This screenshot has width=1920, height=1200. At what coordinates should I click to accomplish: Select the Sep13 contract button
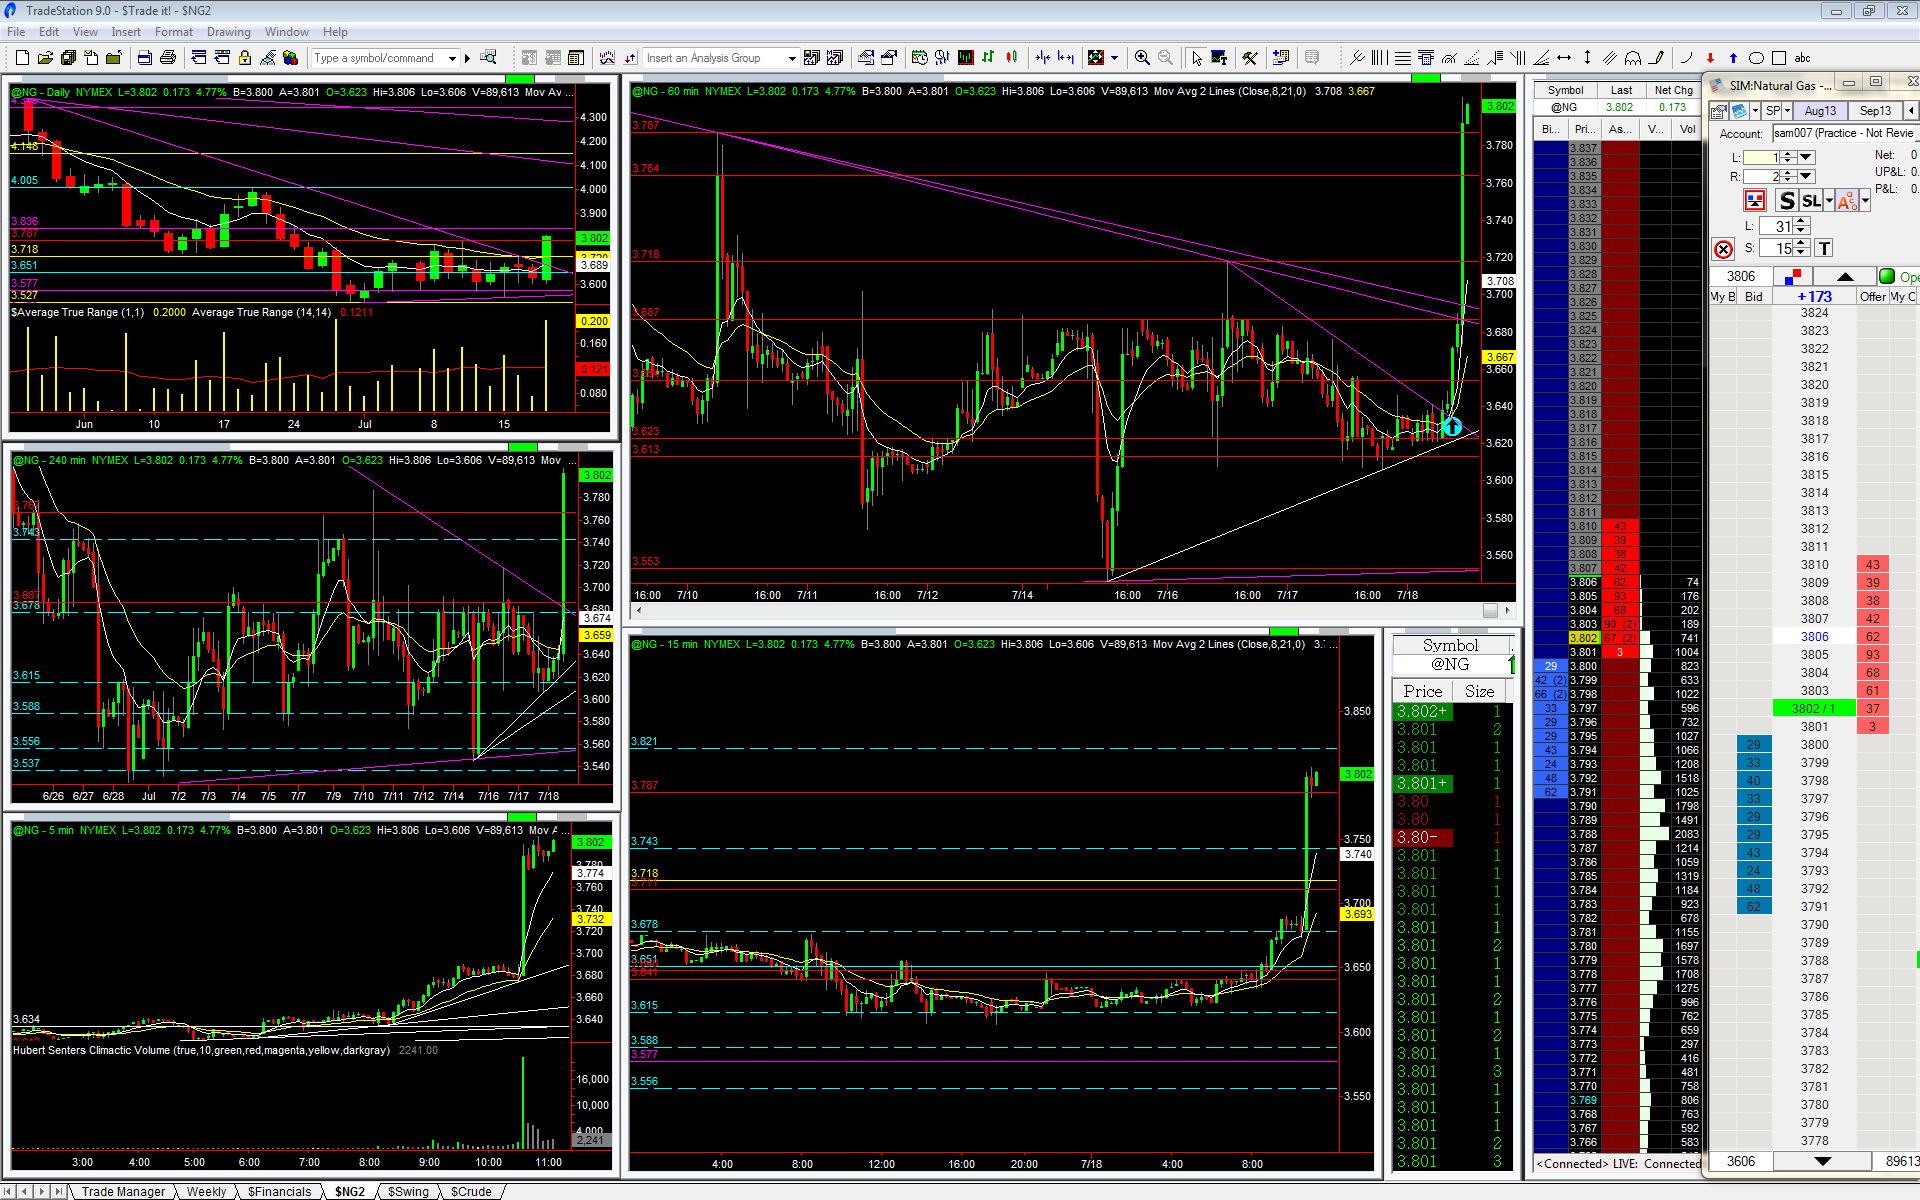point(1875,111)
